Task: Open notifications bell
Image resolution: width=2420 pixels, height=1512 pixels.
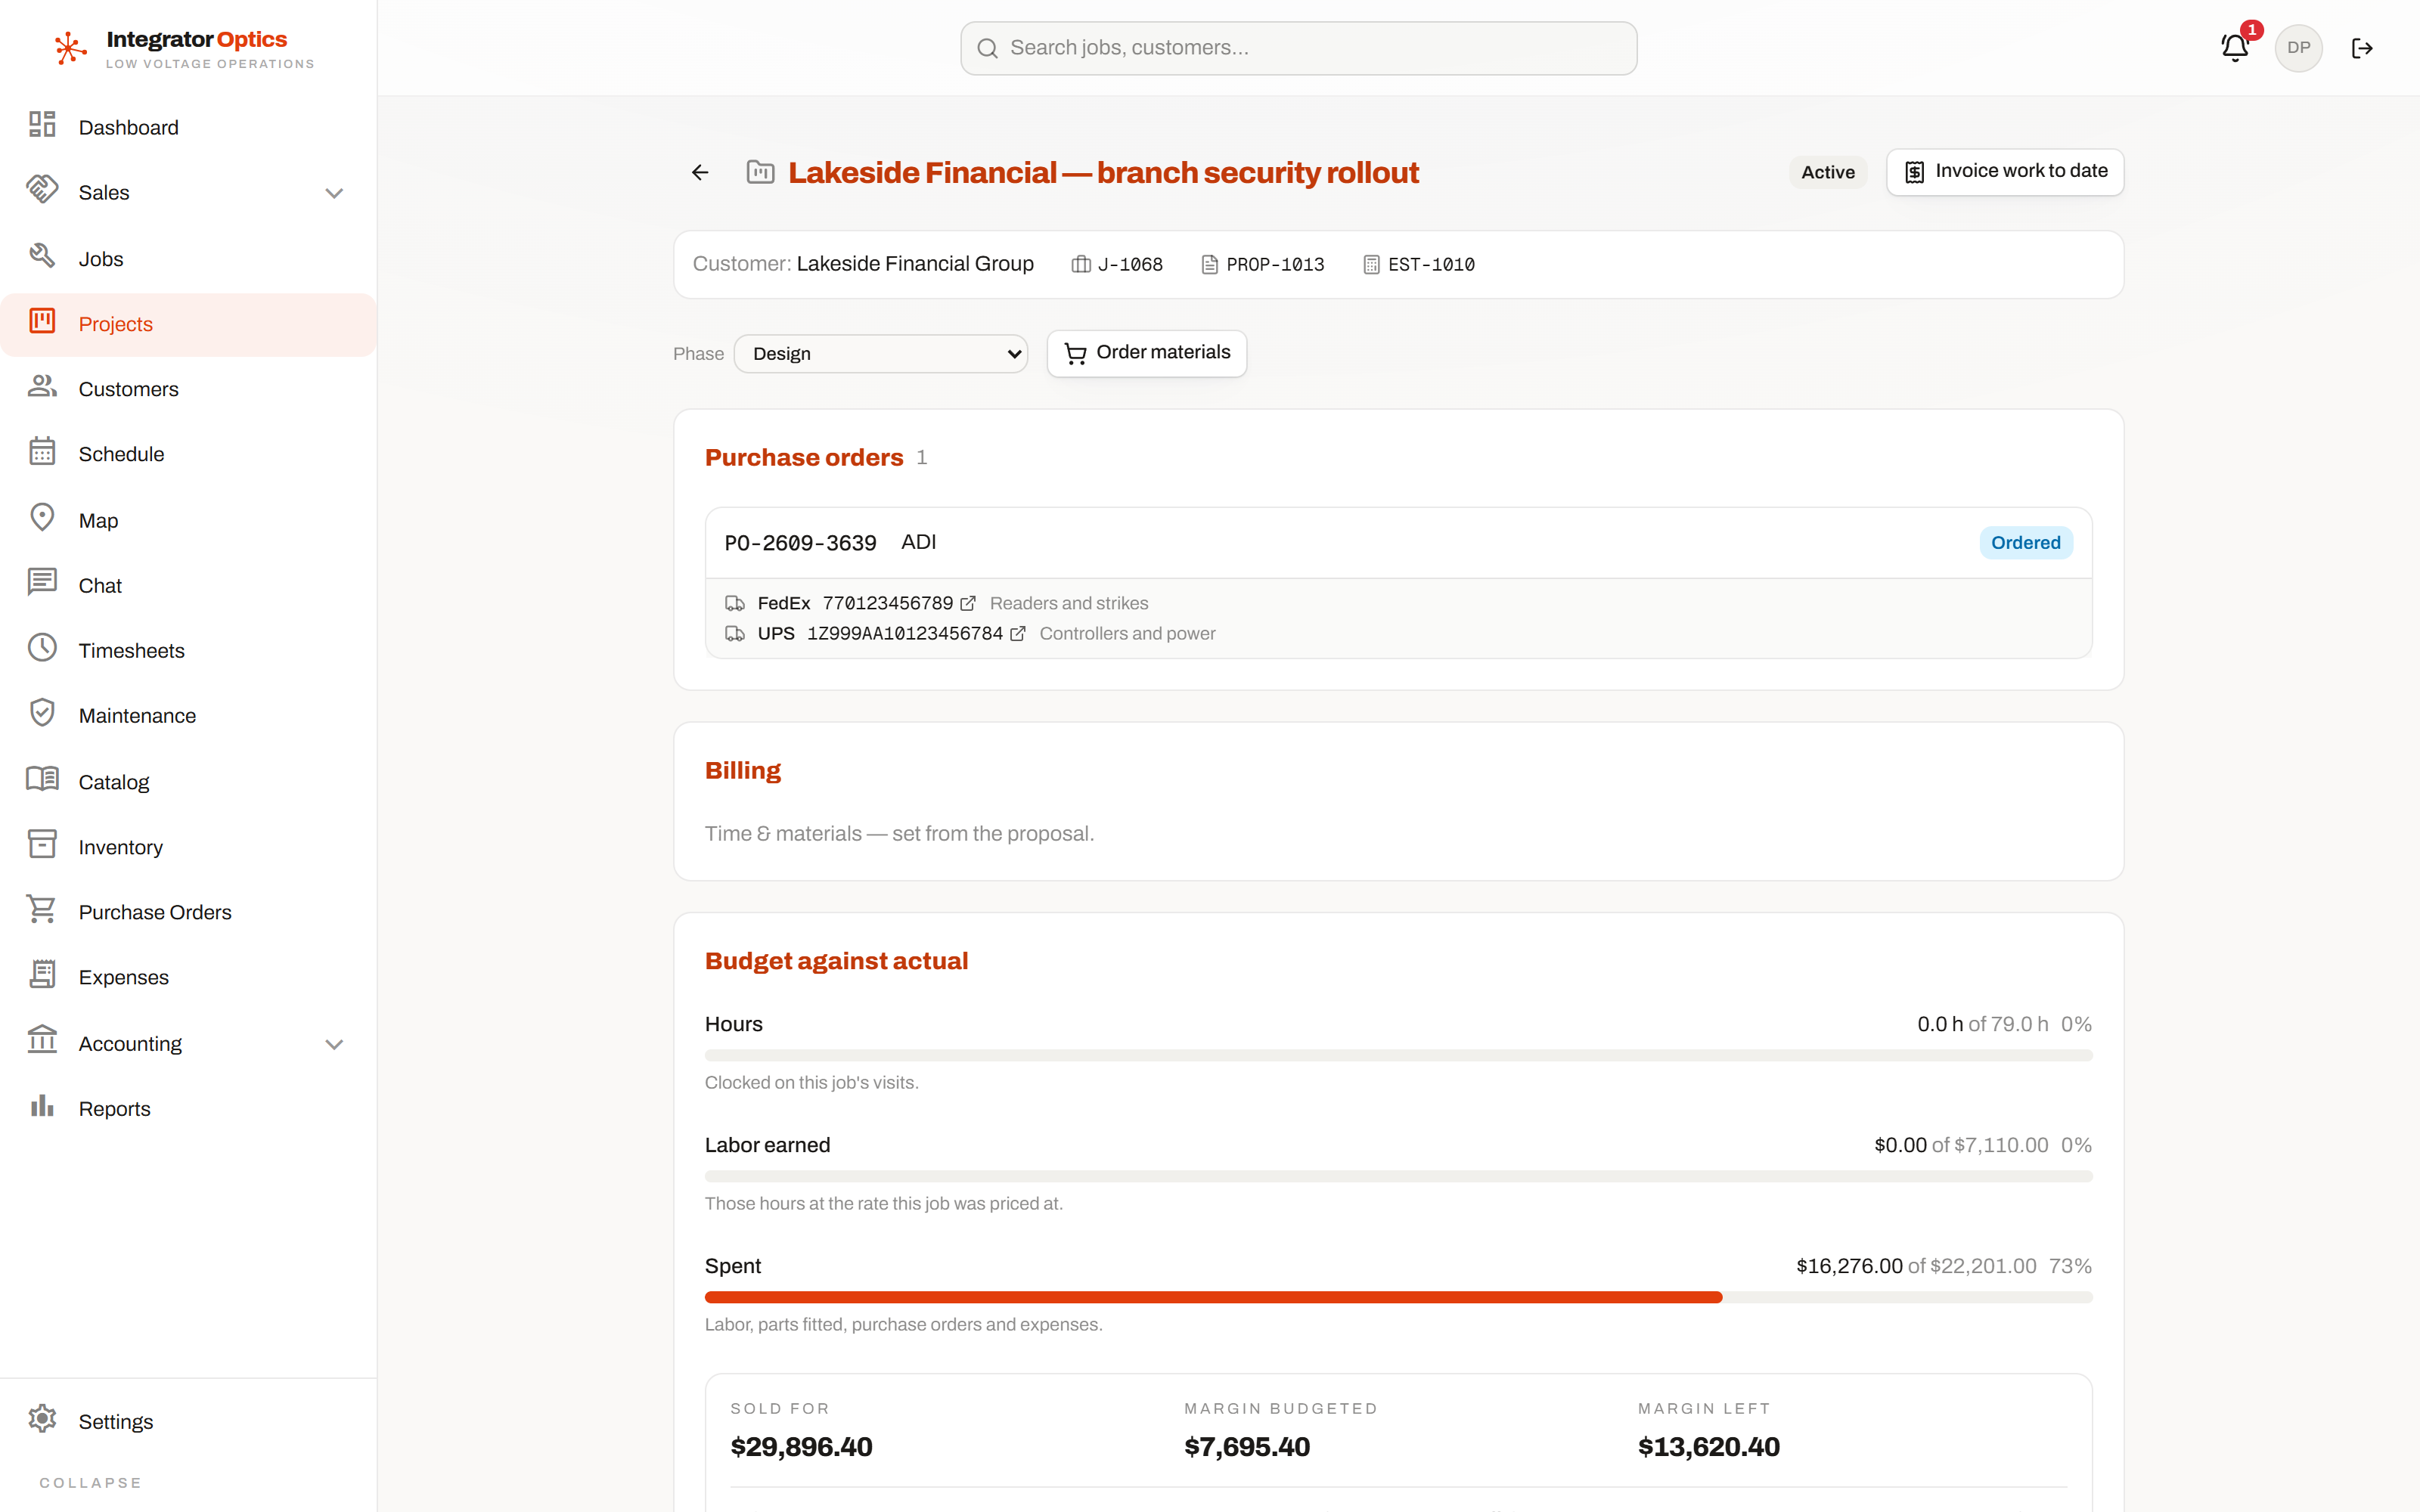Action: (x=2235, y=48)
